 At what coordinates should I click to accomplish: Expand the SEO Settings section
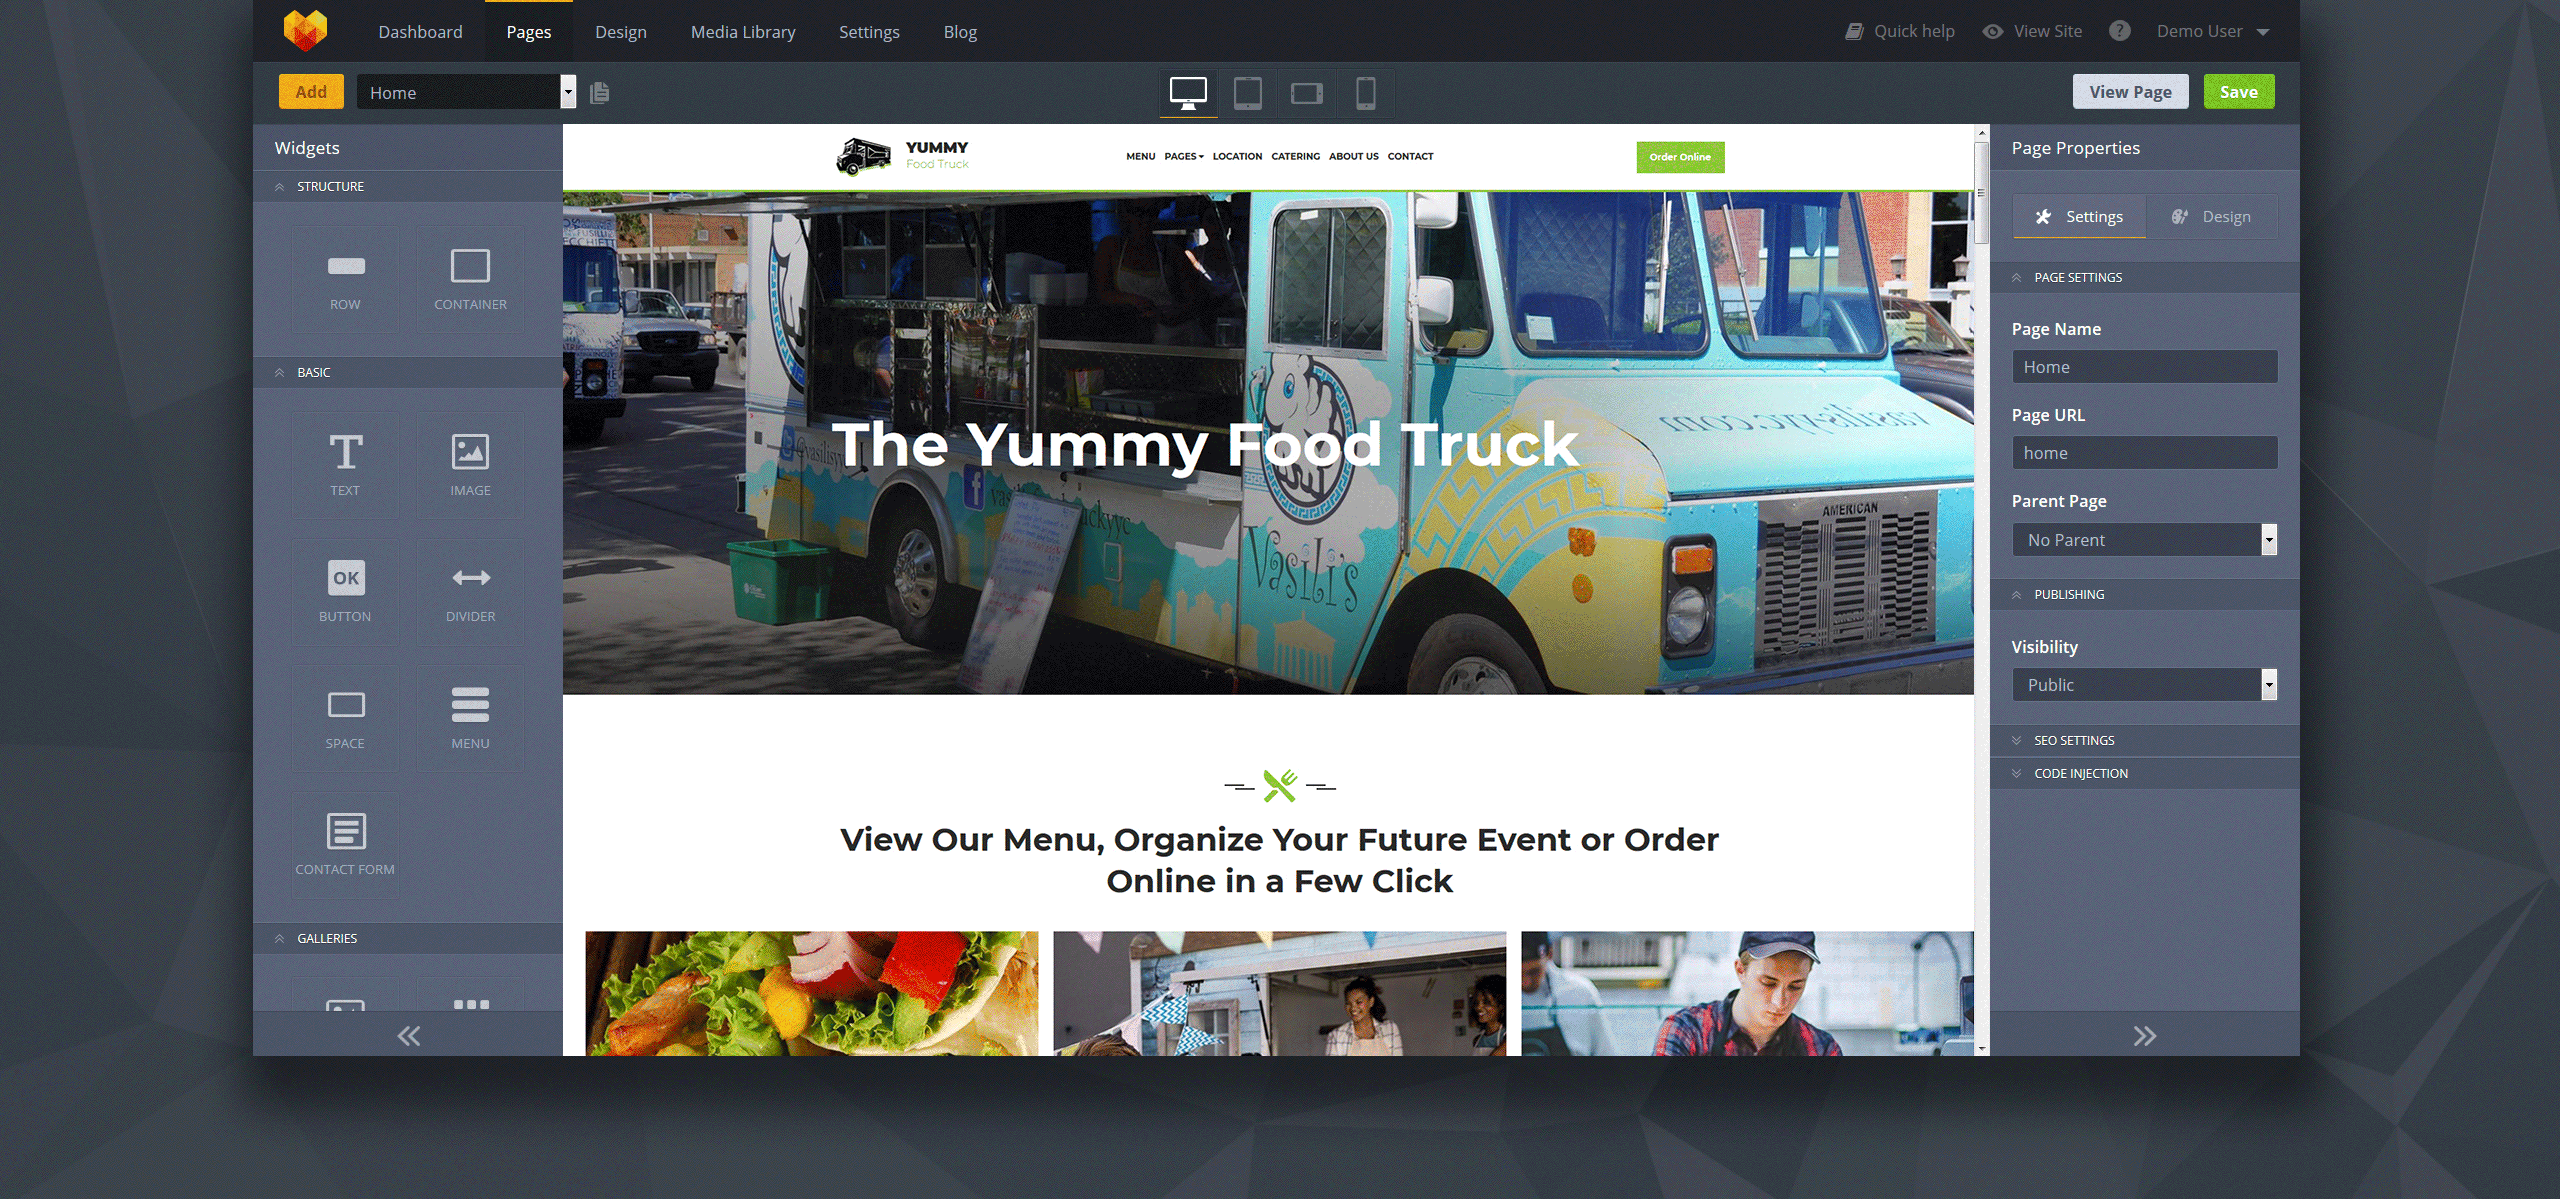pyautogui.click(x=2073, y=740)
